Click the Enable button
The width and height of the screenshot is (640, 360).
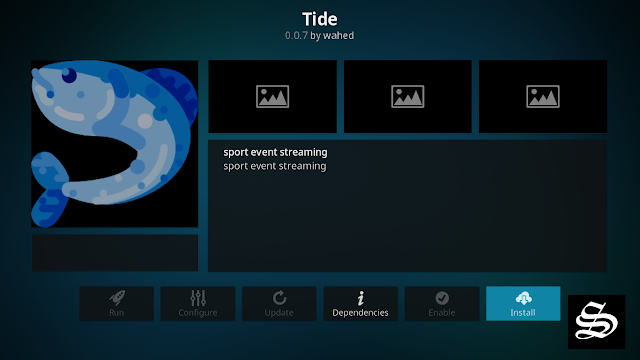coord(442,303)
